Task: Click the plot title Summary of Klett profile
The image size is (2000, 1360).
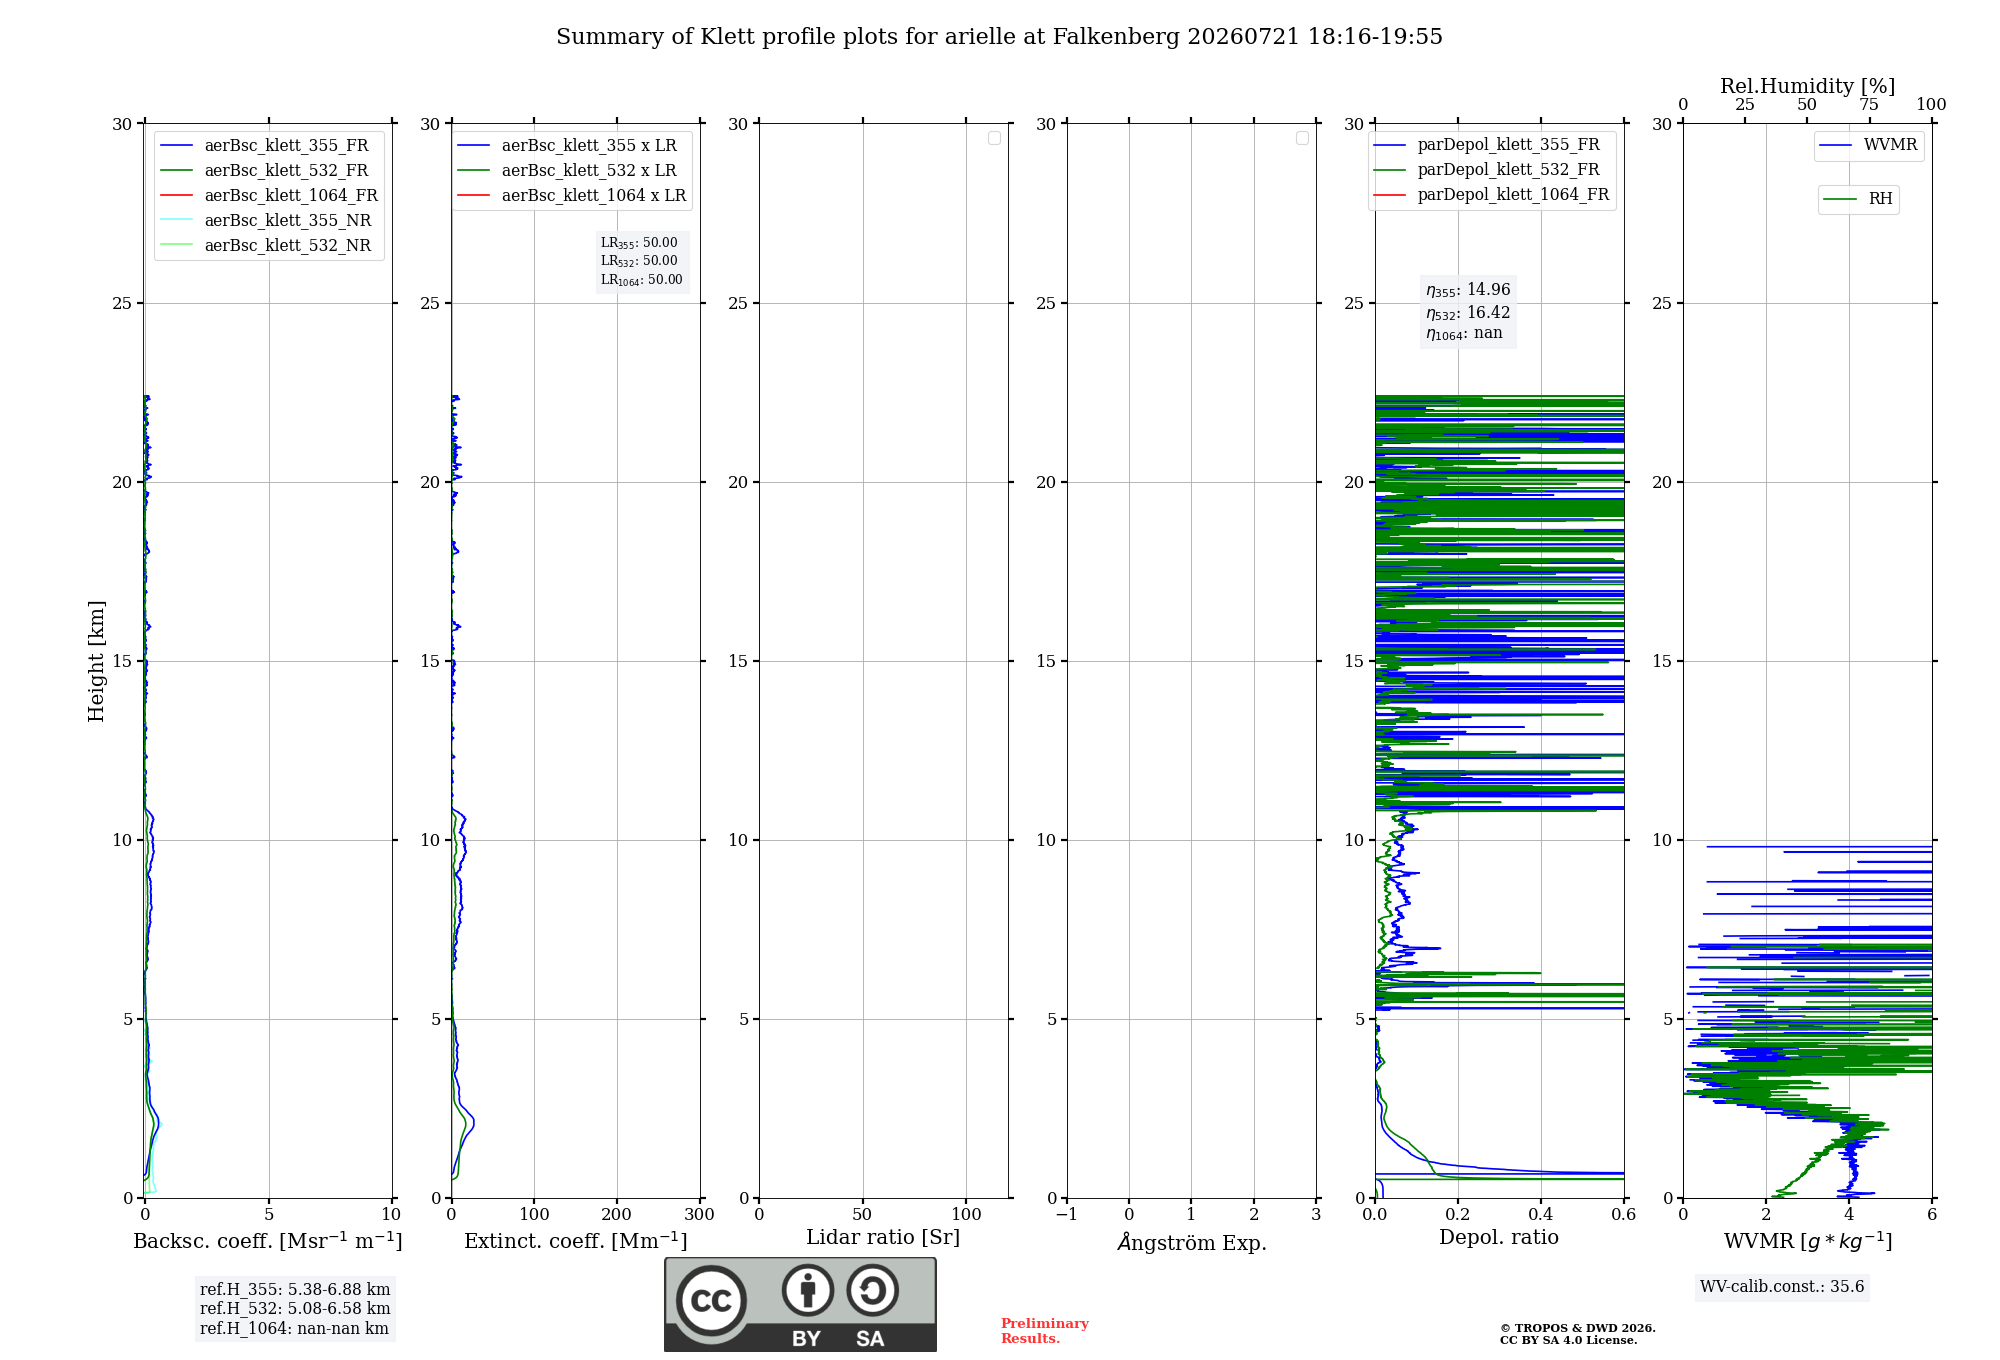Action: (999, 37)
